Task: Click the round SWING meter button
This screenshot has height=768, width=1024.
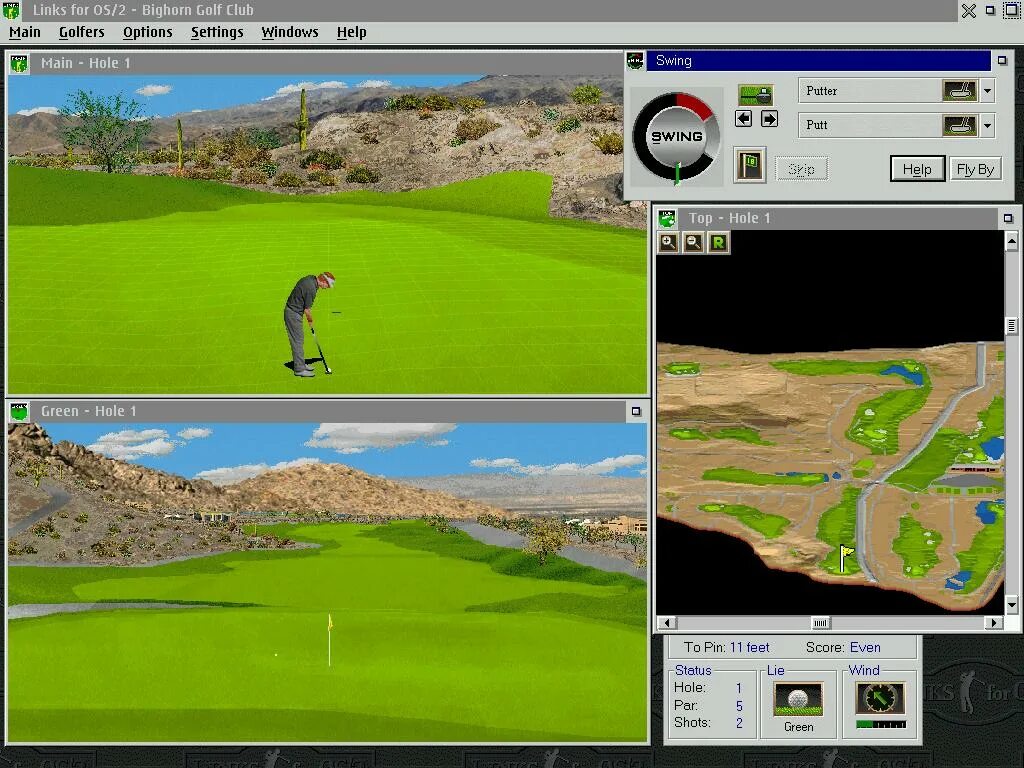Action: [677, 136]
